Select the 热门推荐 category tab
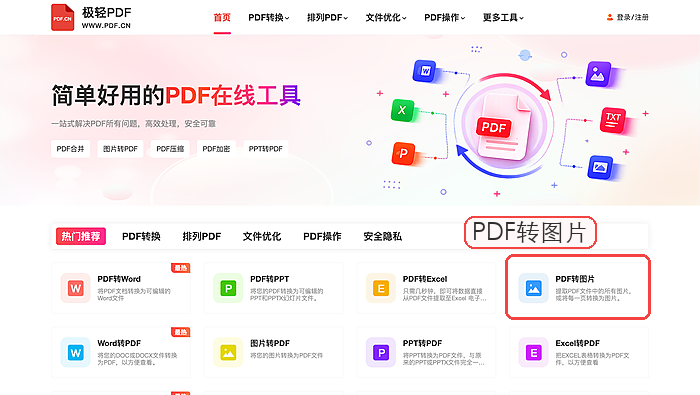700x395 pixels. tap(81, 236)
